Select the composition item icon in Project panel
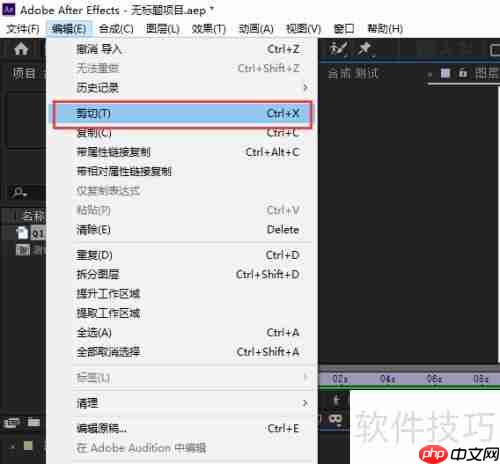This screenshot has width=500, height=464. (23, 250)
